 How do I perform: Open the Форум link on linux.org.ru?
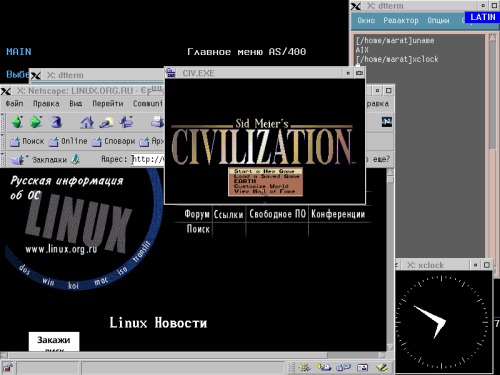click(x=197, y=214)
